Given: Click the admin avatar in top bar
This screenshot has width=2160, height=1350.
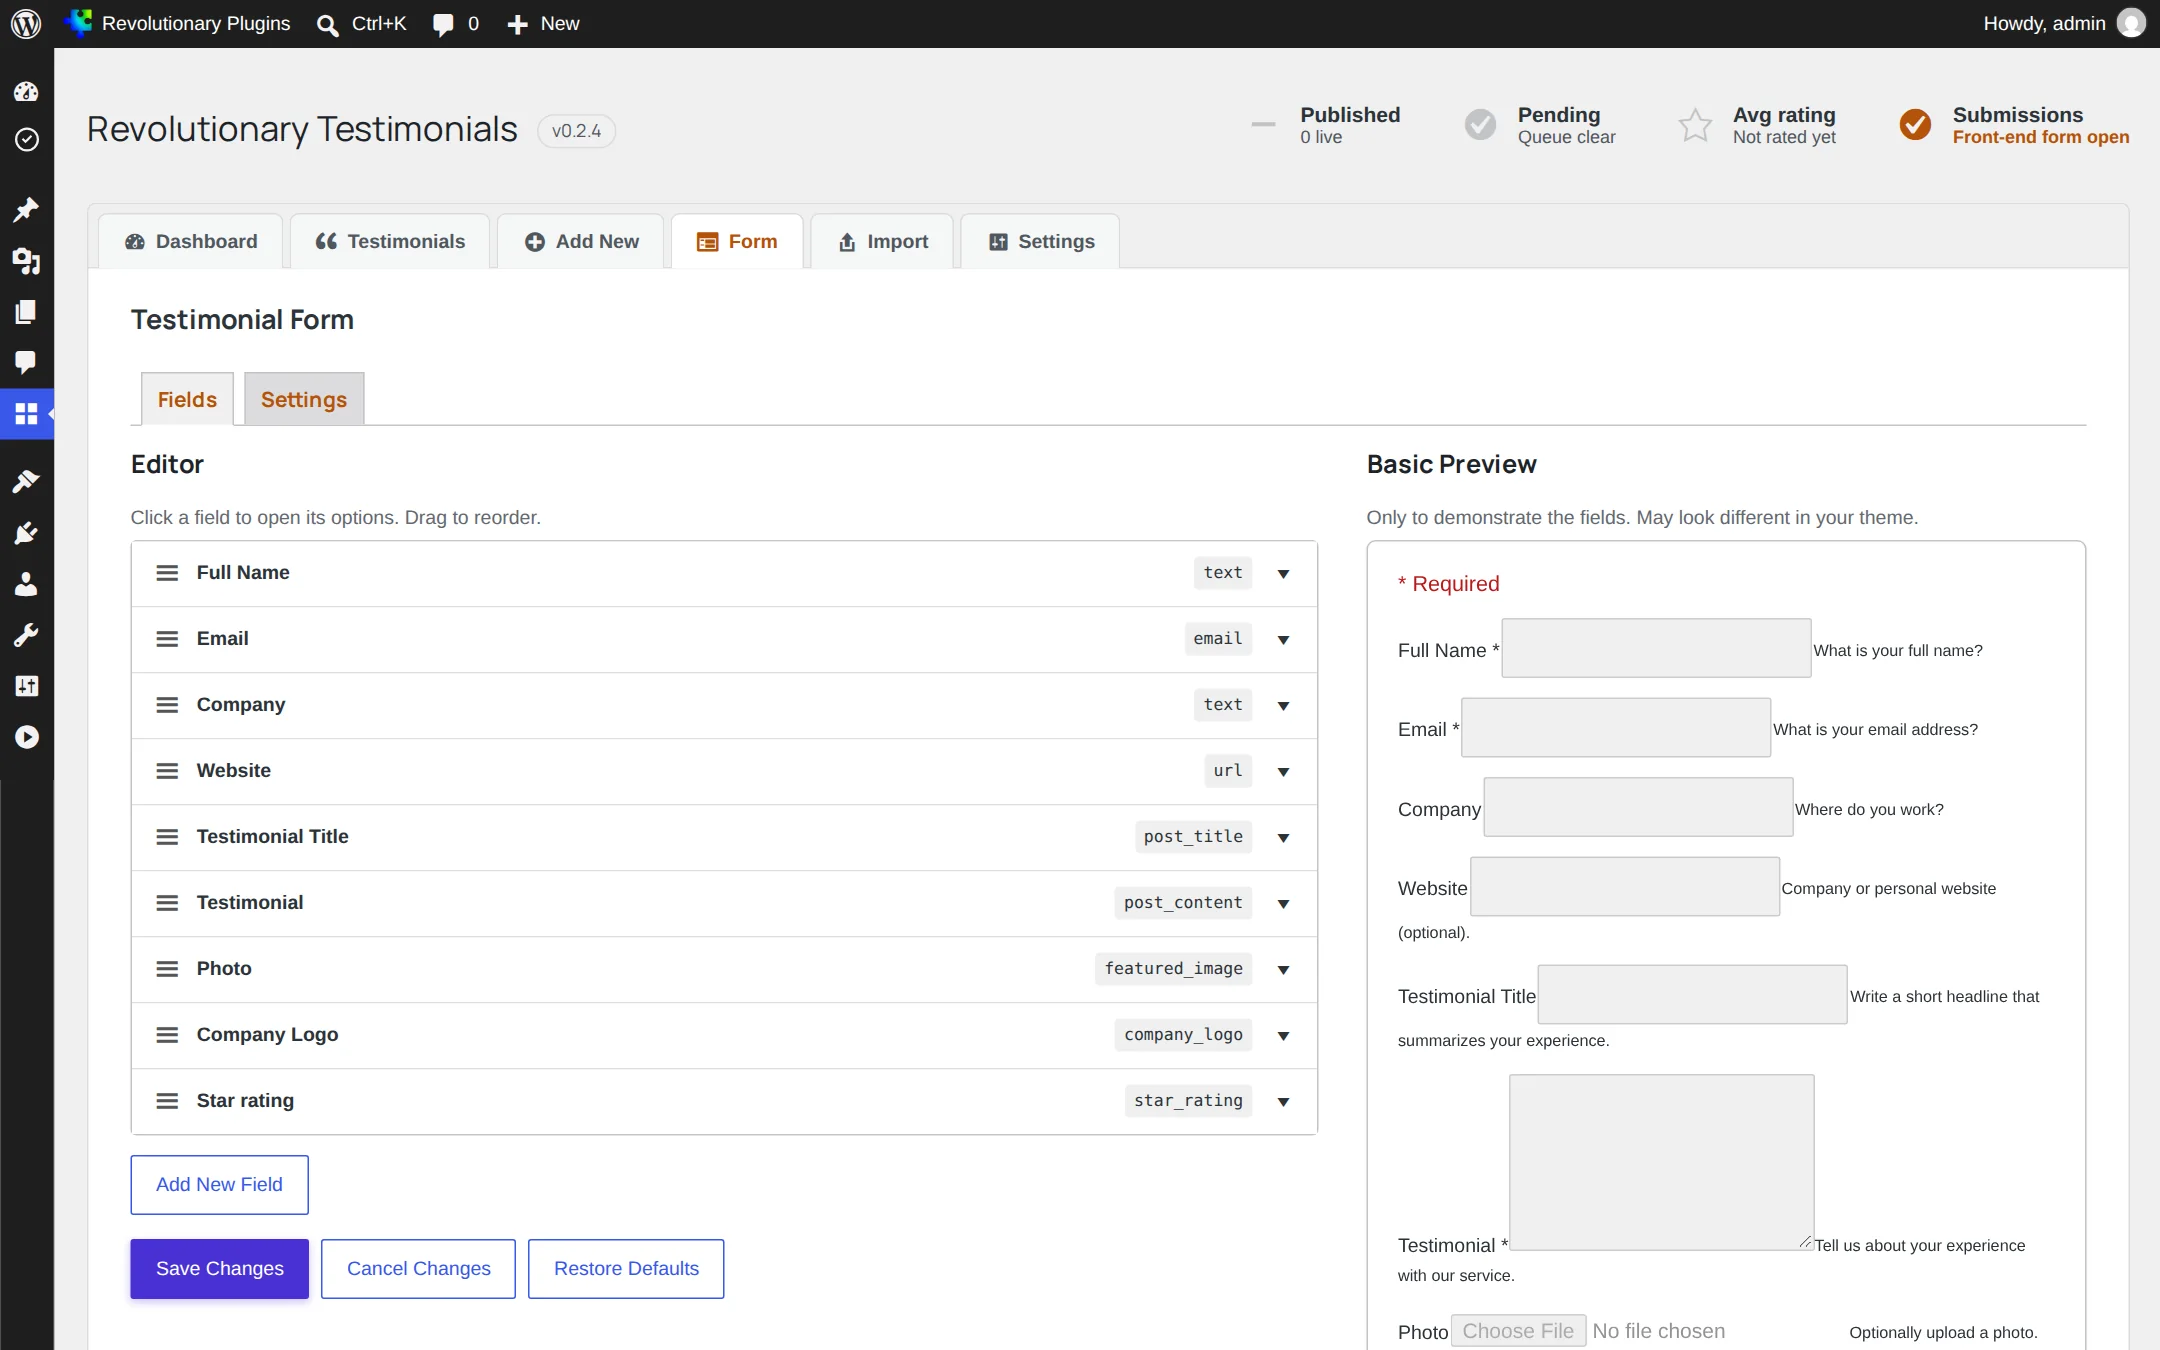Looking at the screenshot, I should (2131, 23).
